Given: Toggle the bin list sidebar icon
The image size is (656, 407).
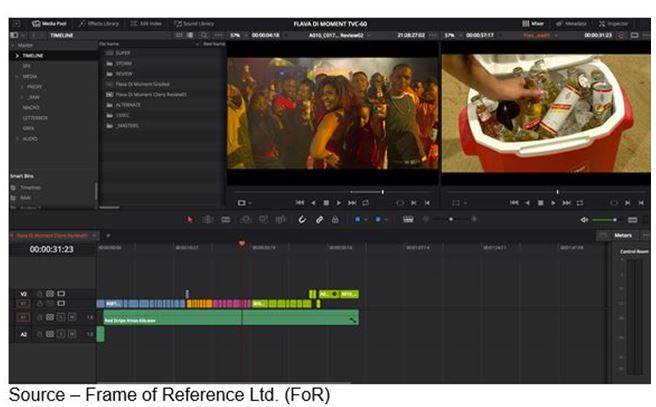Looking at the screenshot, I should (x=14, y=35).
